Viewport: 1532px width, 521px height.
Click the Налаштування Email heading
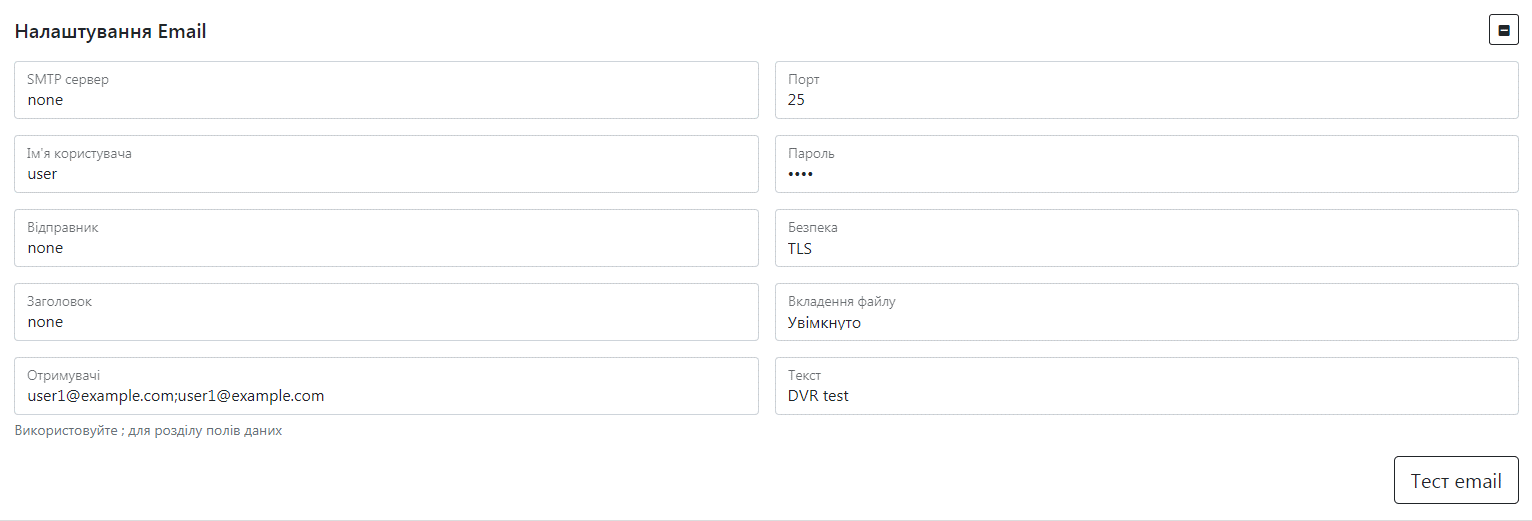110,32
